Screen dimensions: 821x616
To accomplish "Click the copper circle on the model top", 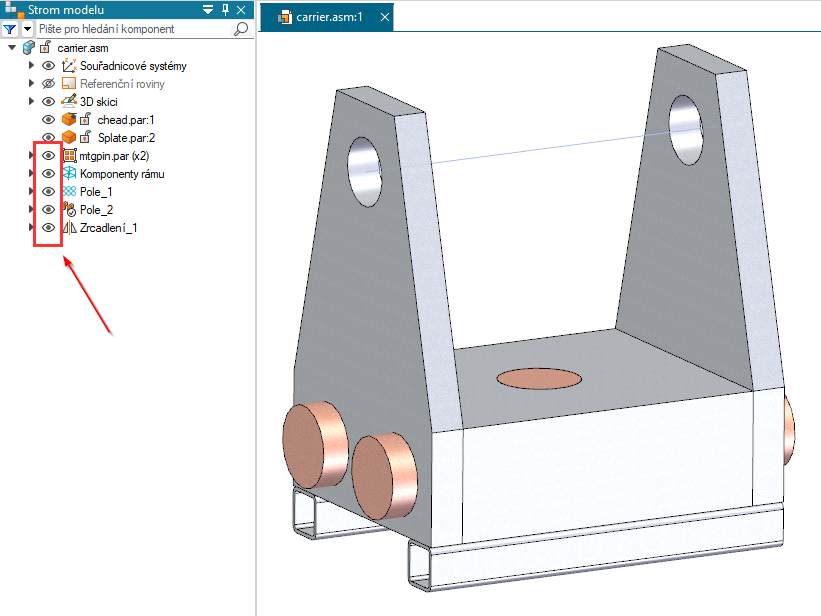I will [x=540, y=378].
